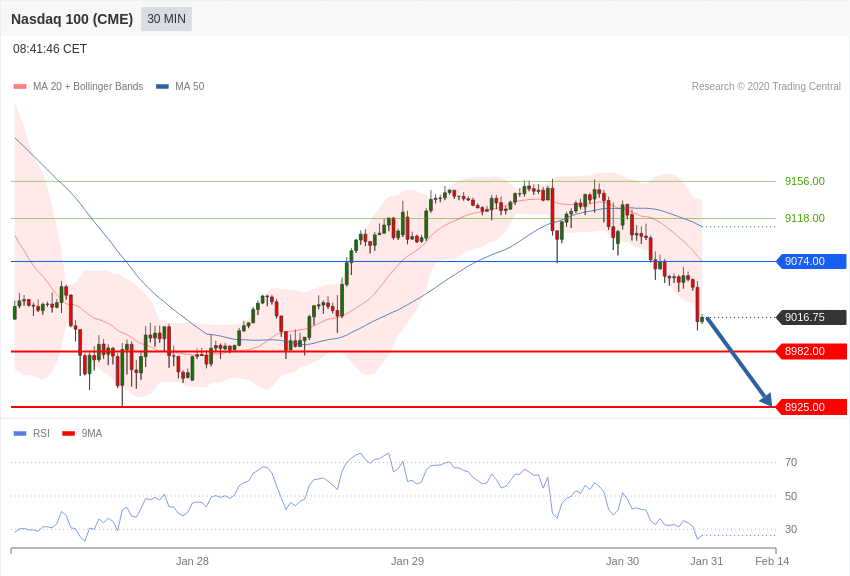Image resolution: width=850 pixels, height=576 pixels.
Task: Click the MA 50 legend color swatch
Action: tap(163, 86)
